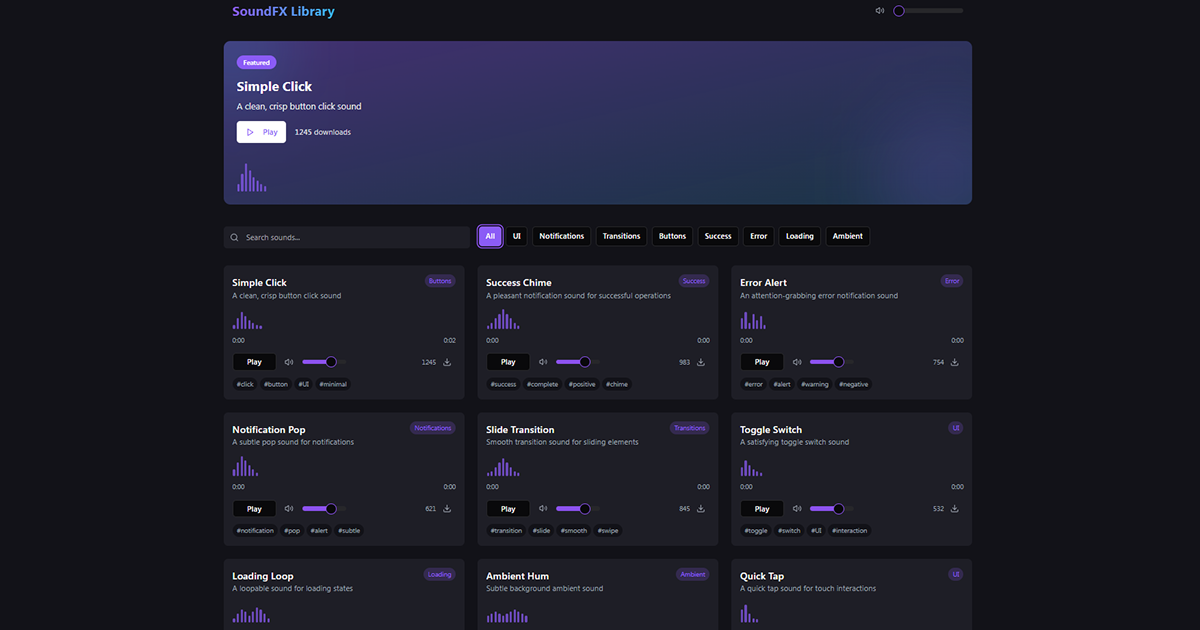
Task: Click the SoundFX Library logo title
Action: (283, 12)
